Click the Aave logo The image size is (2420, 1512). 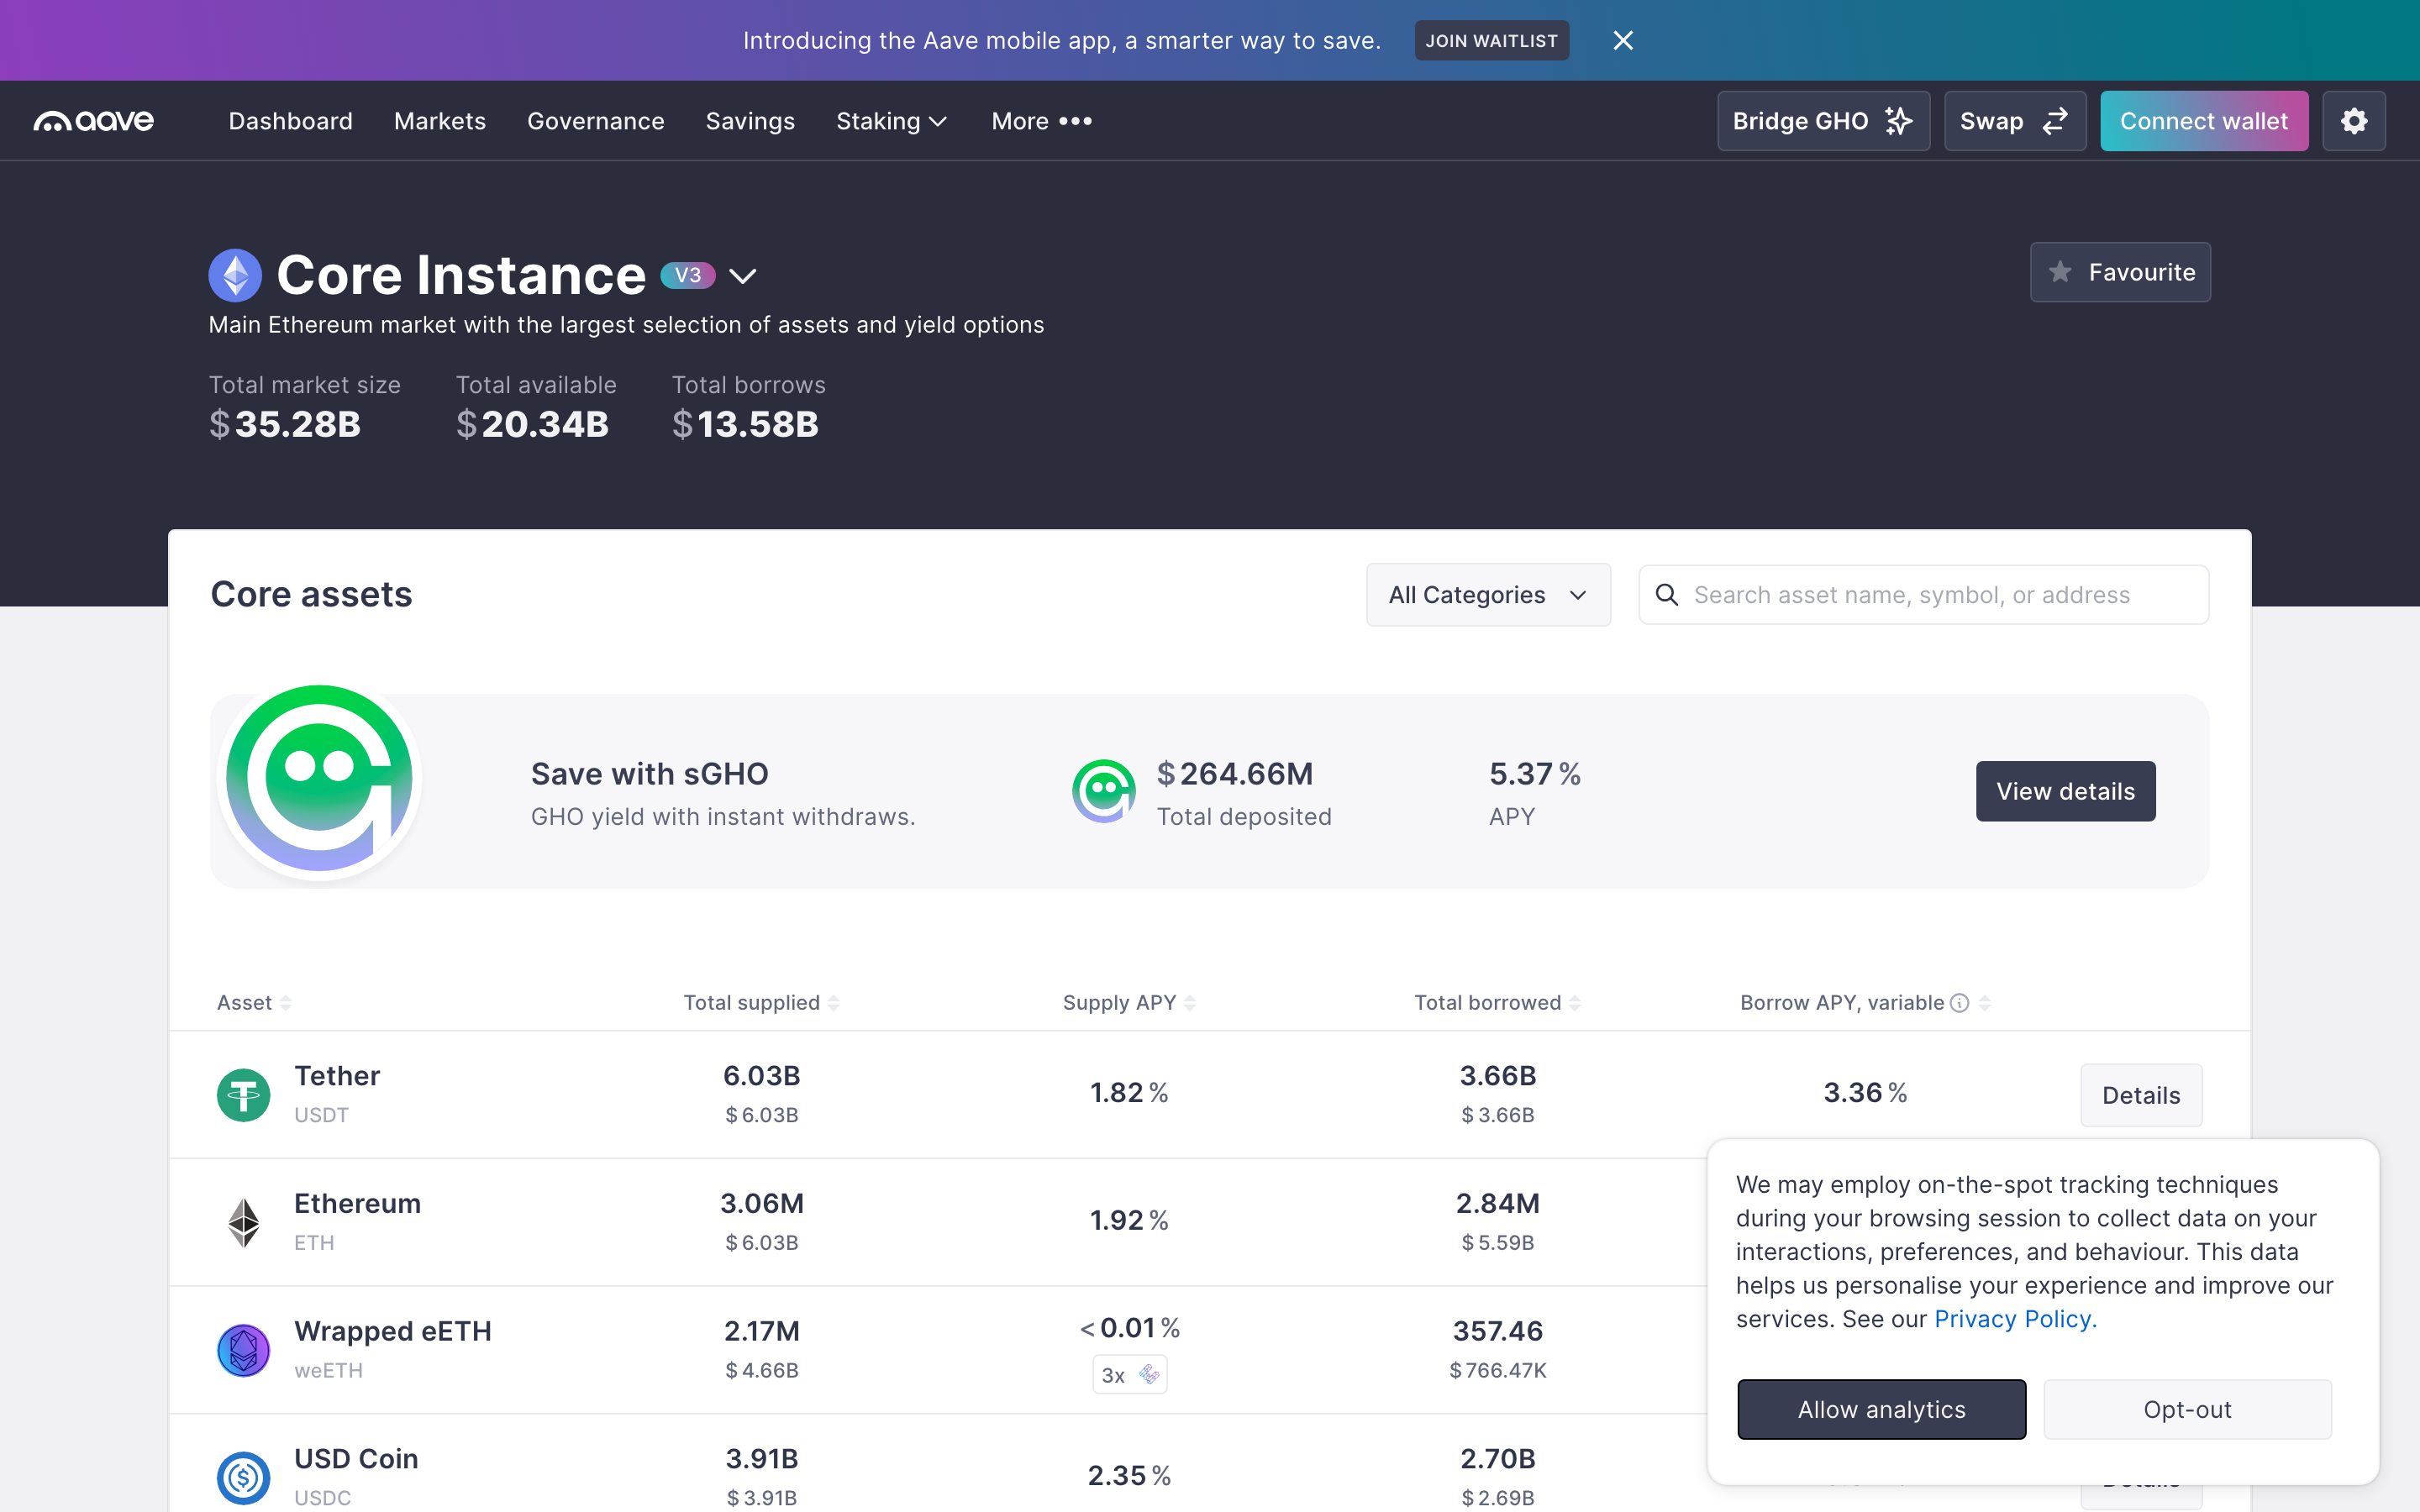[x=93, y=121]
